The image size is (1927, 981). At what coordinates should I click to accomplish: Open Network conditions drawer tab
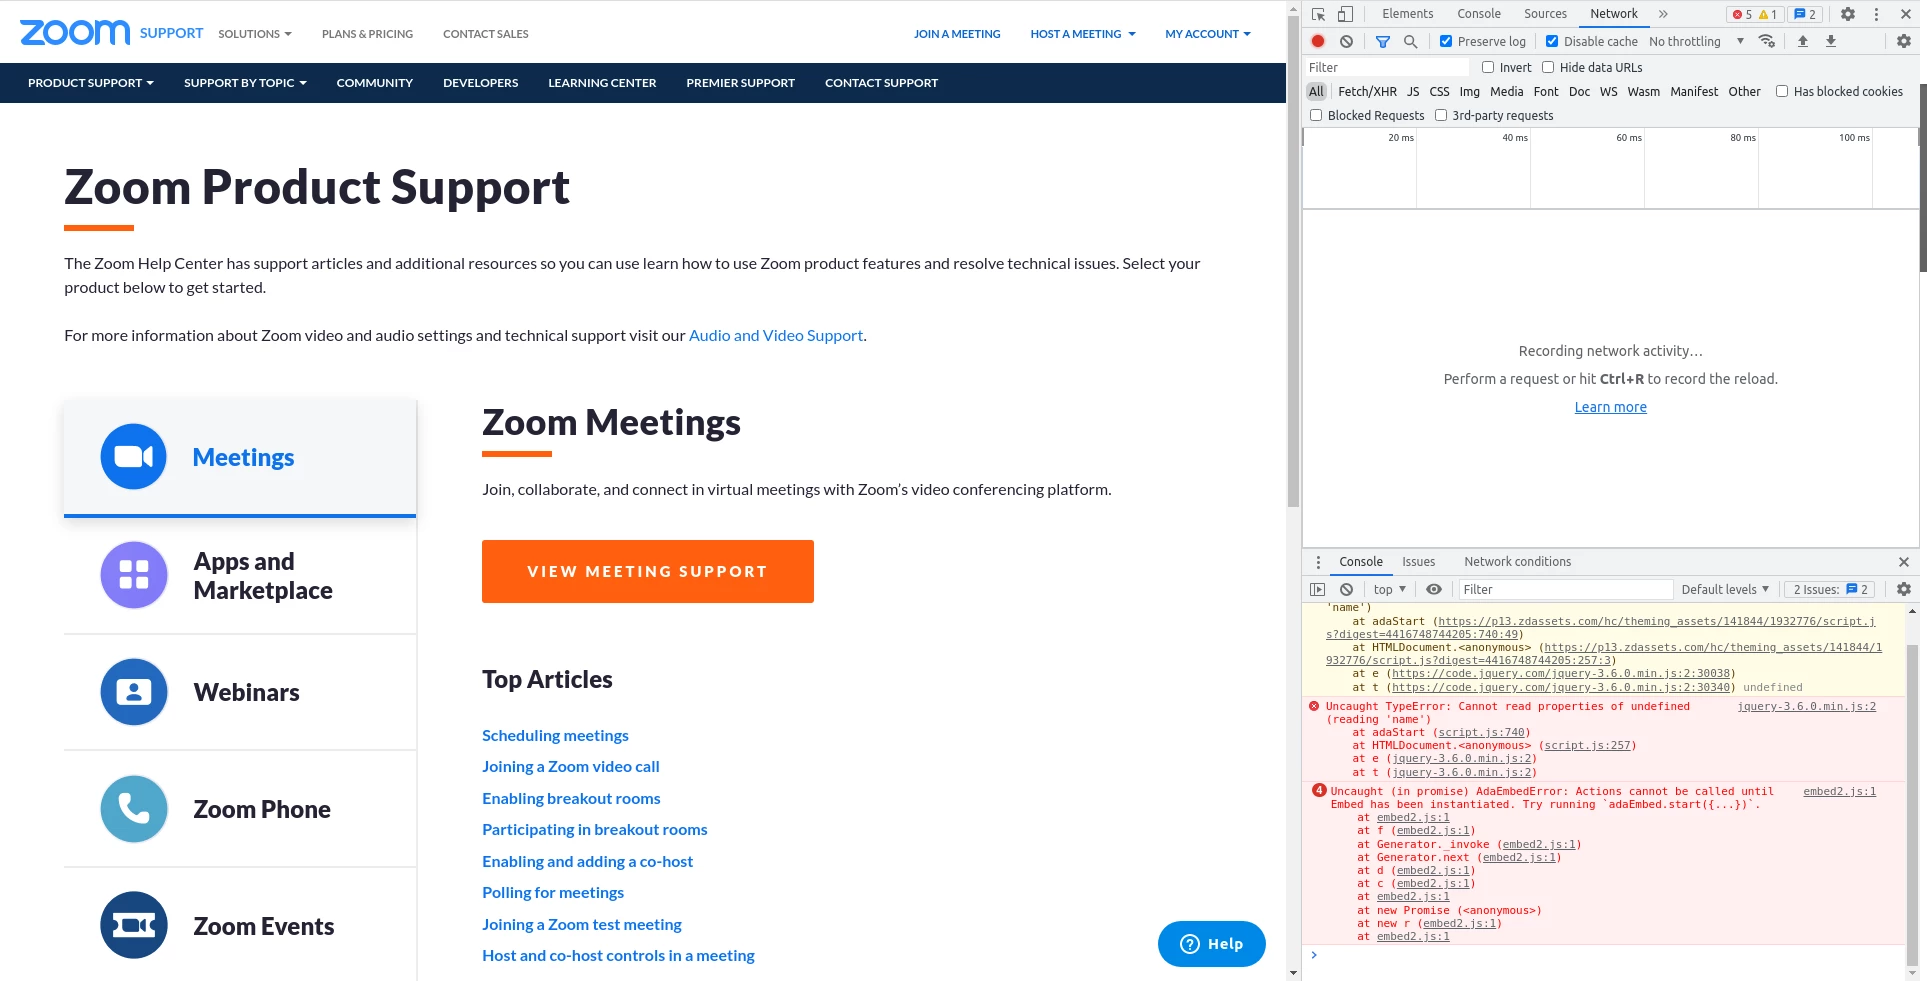(1517, 562)
